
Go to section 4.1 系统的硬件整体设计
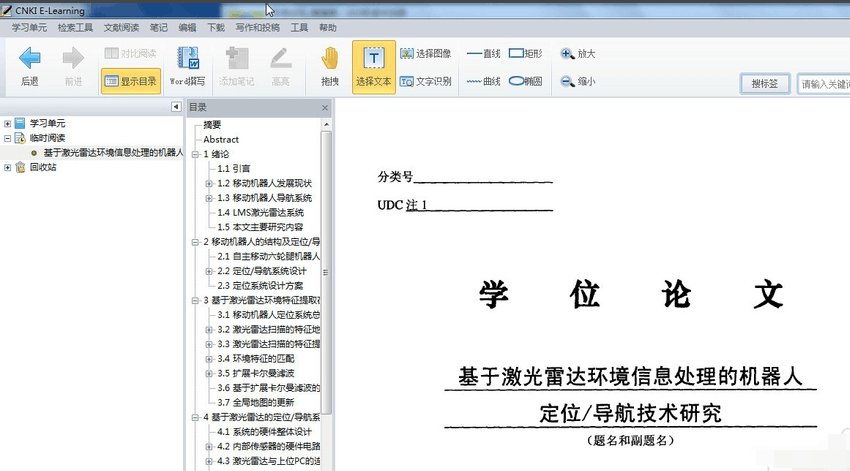pos(265,432)
